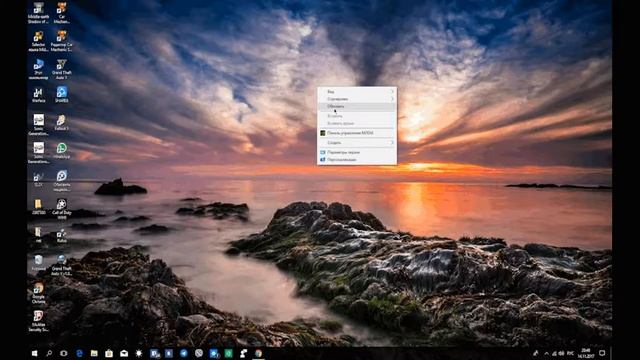The image size is (640, 360).
Task: Click the NVIDIA icon in the context menu
Action: tap(322, 133)
